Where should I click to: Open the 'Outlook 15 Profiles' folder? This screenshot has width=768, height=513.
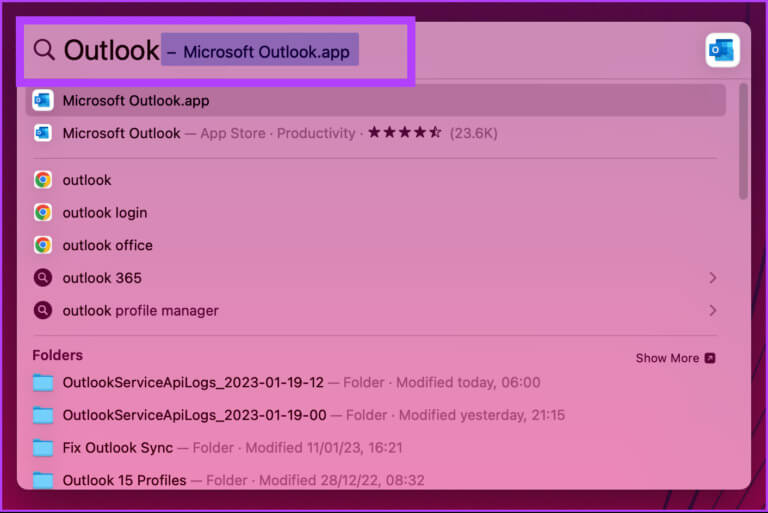click(376, 480)
